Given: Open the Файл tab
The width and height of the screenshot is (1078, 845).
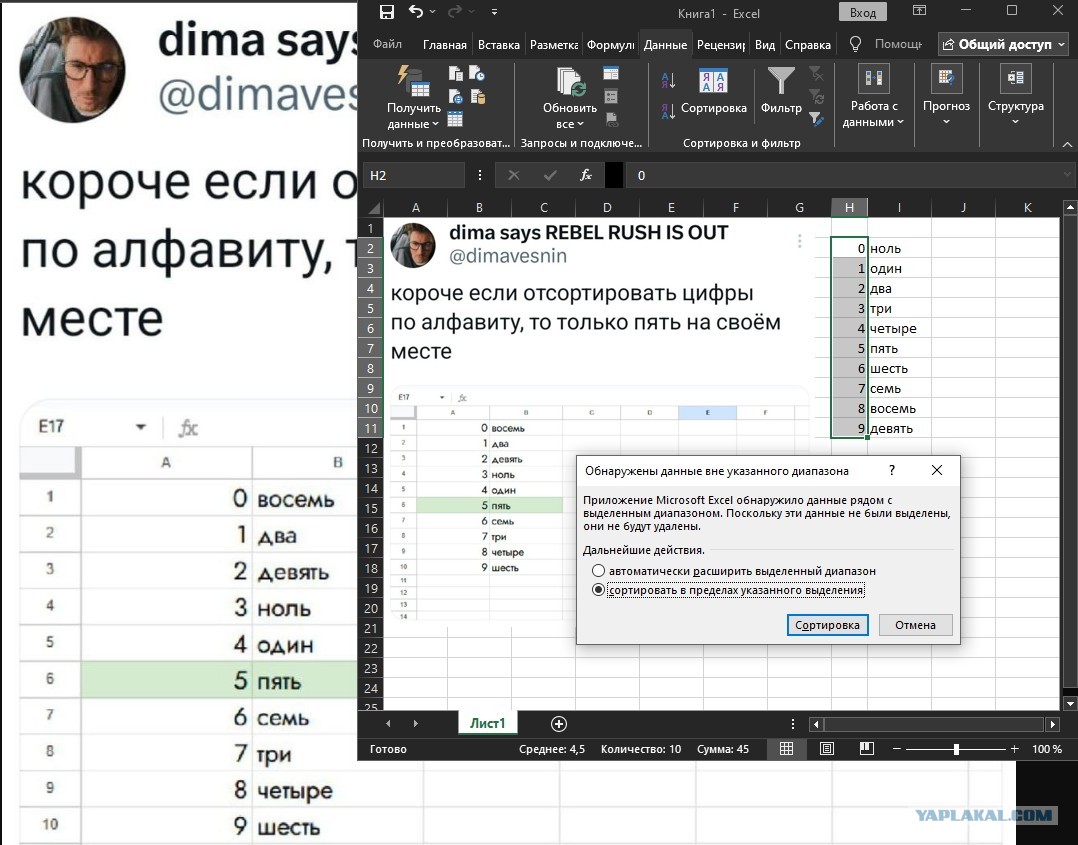Looking at the screenshot, I should click(x=387, y=44).
